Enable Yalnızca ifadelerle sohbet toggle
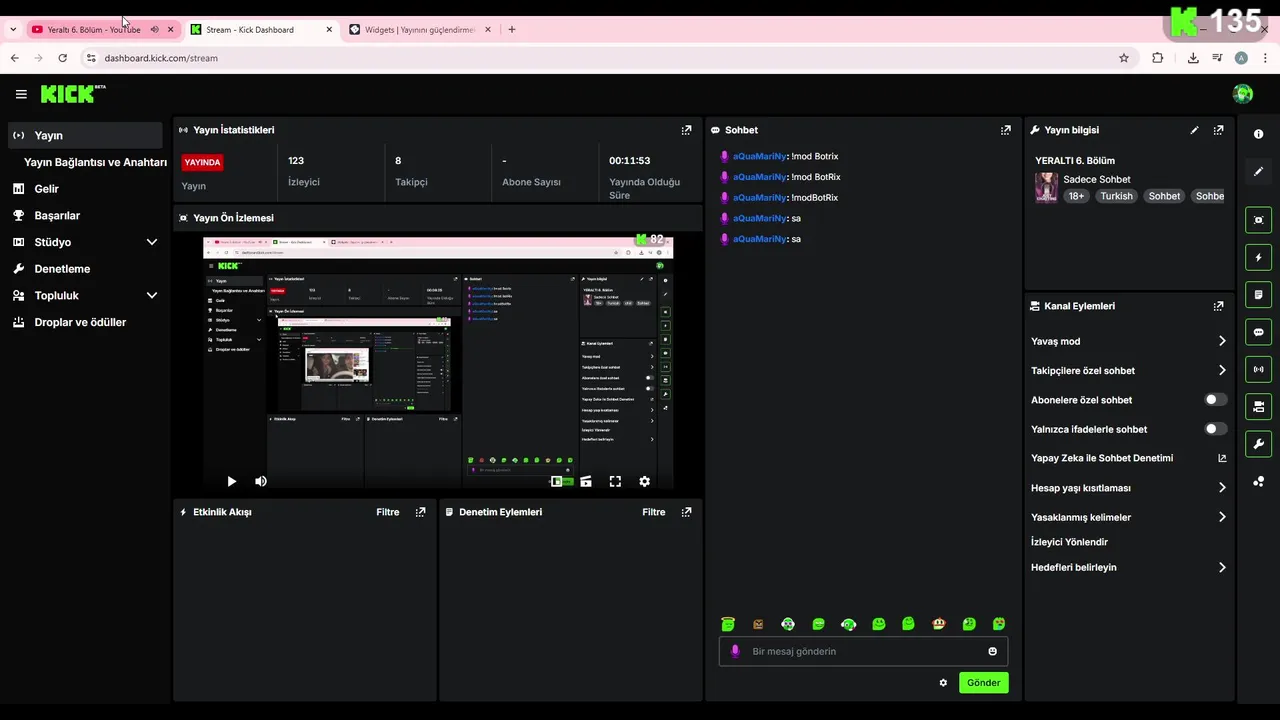1280x720 pixels. click(1215, 429)
